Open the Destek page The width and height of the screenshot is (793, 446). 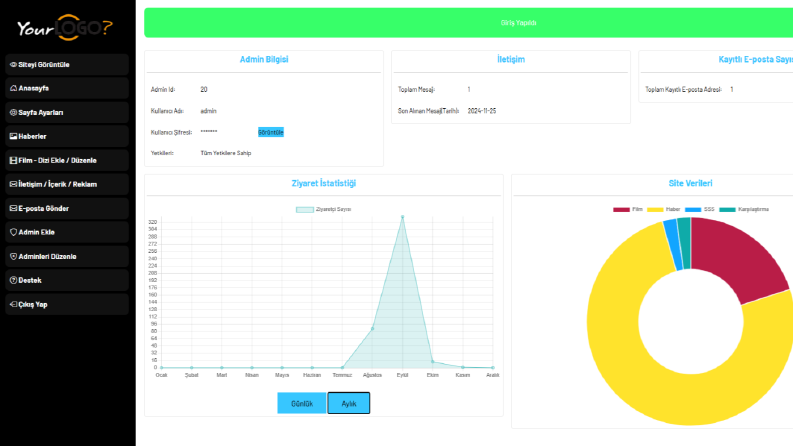click(x=67, y=280)
